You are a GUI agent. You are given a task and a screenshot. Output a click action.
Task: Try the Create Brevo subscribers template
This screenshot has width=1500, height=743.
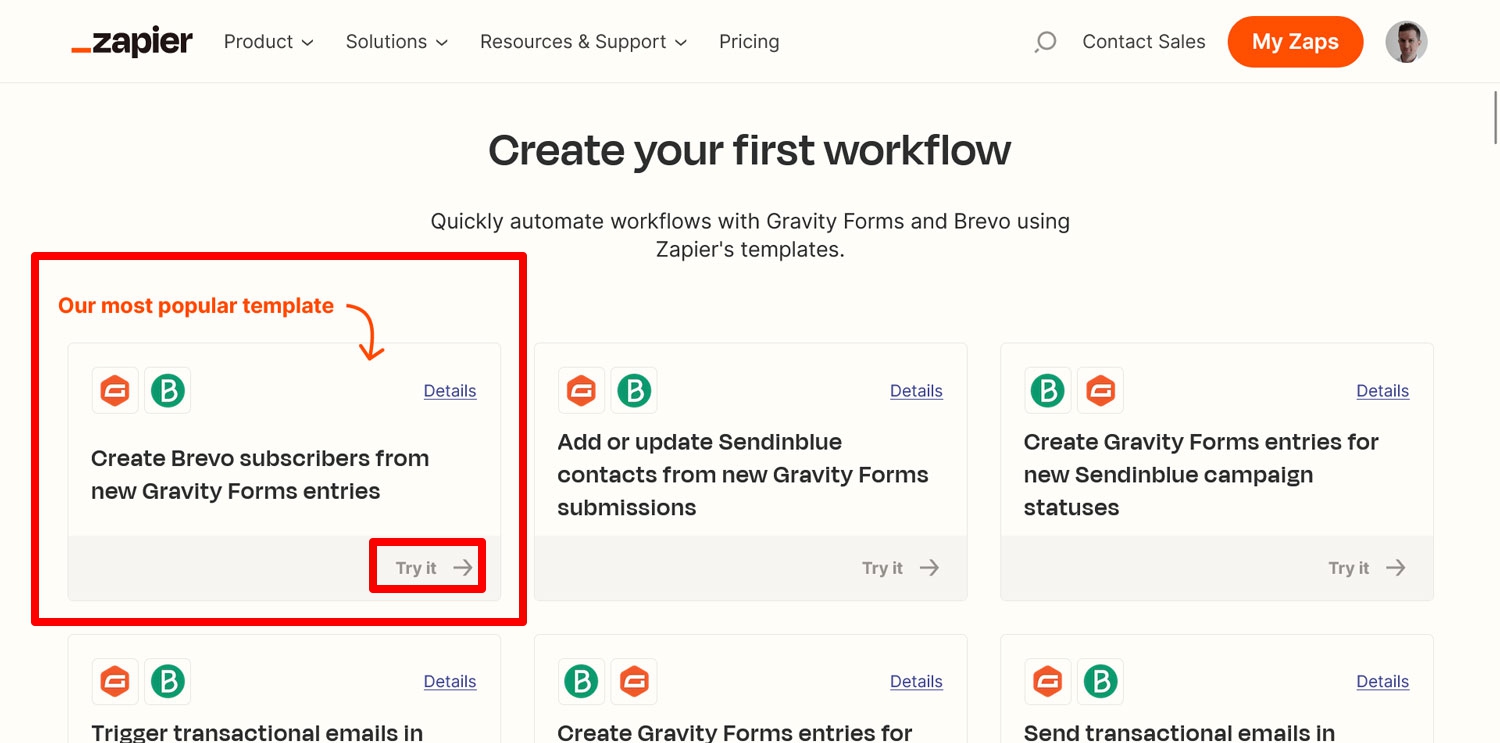(x=434, y=568)
